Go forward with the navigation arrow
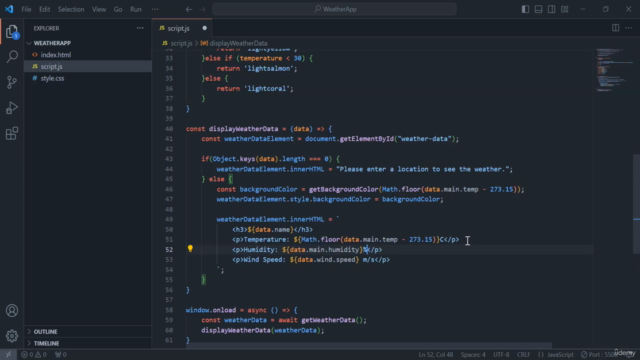Screen dimensions: 640x360 point(202,9)
